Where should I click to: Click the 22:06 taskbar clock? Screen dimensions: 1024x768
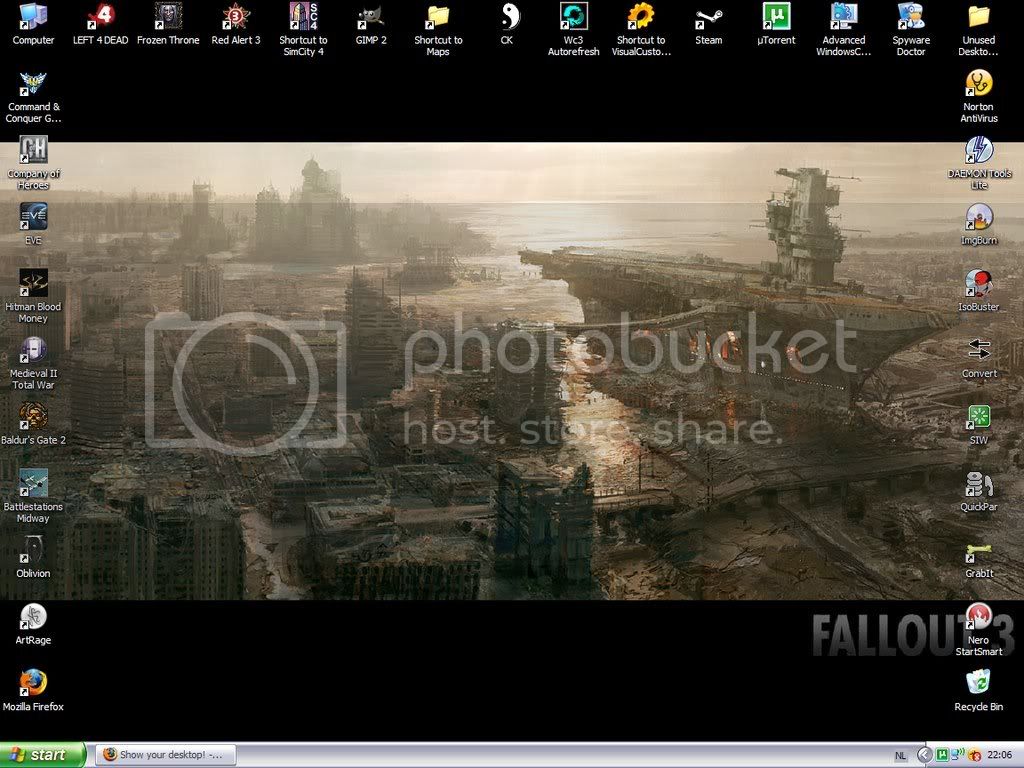pyautogui.click(x=1000, y=756)
